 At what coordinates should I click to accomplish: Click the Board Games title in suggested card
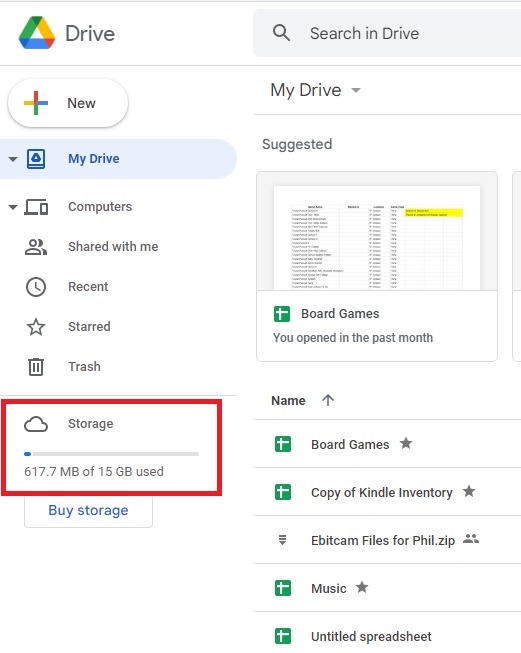(340, 314)
